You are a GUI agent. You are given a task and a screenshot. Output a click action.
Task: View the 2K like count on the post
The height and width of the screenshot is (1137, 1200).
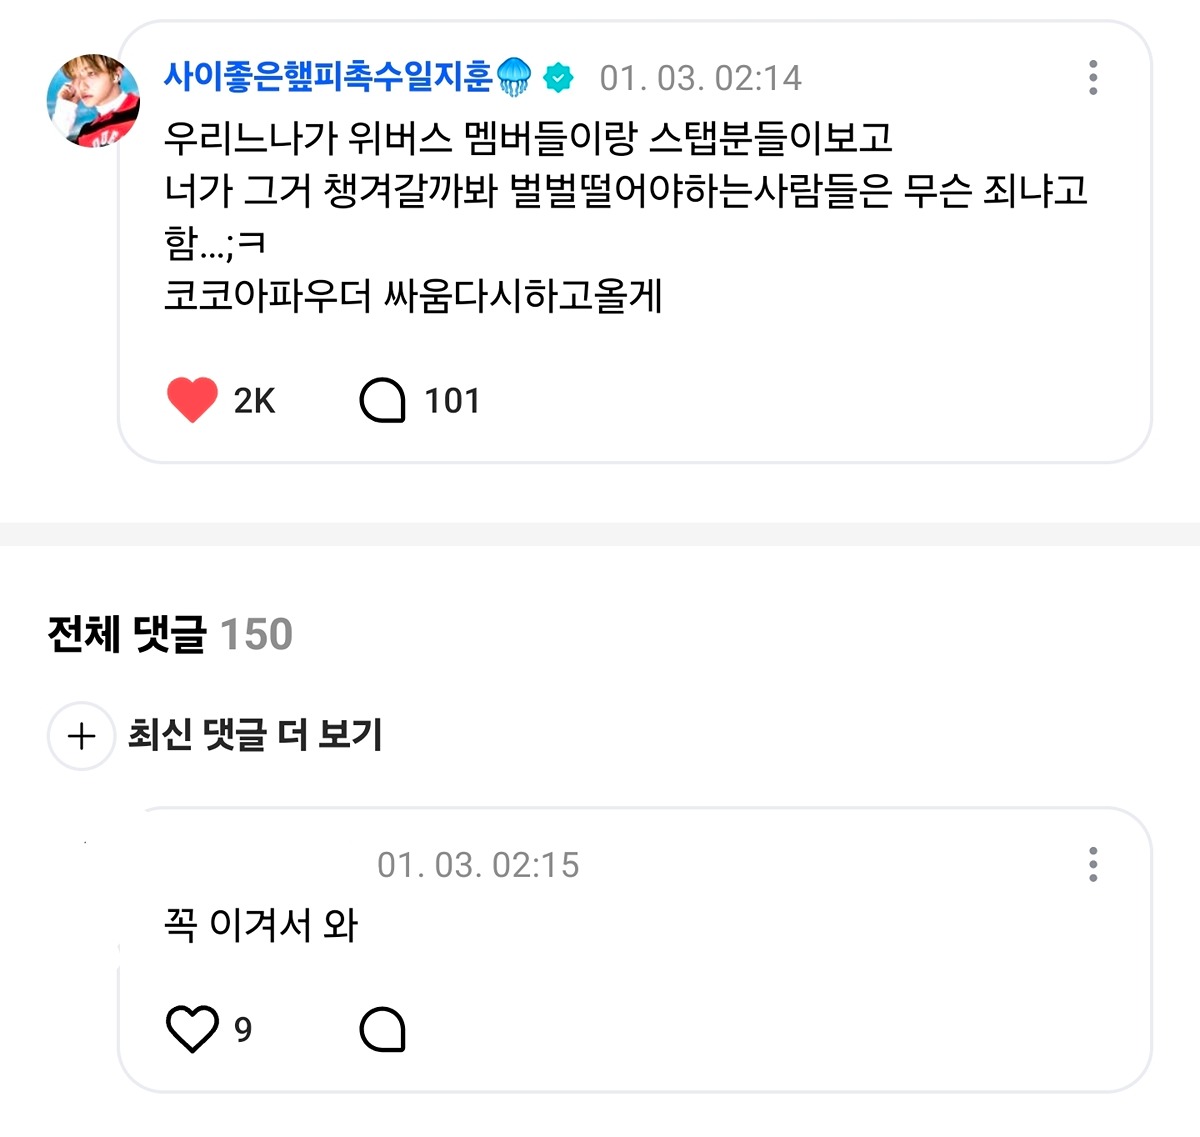pyautogui.click(x=254, y=401)
